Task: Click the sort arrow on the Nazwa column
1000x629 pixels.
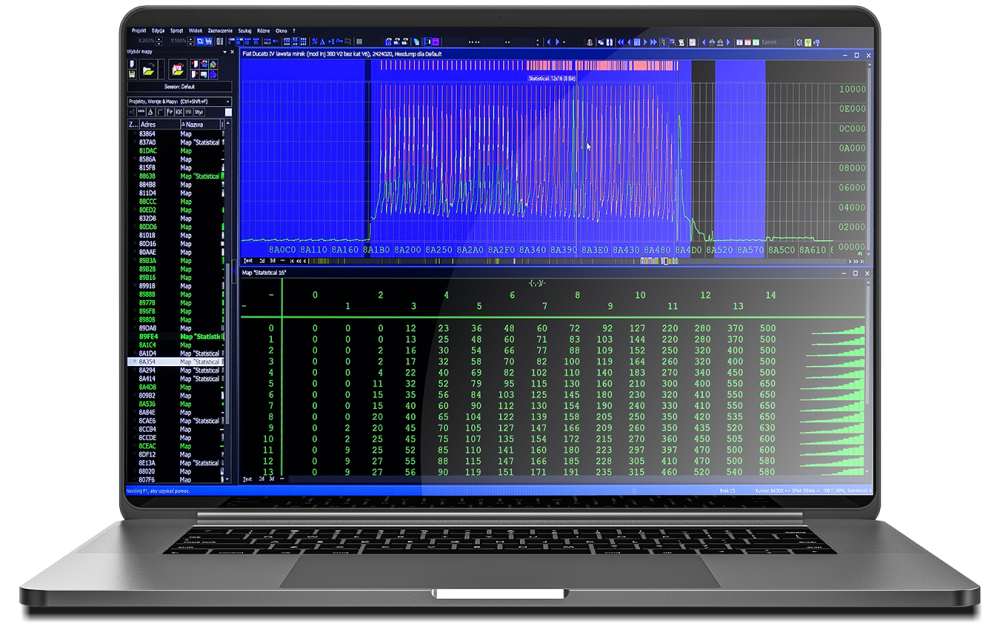Action: (x=184, y=123)
